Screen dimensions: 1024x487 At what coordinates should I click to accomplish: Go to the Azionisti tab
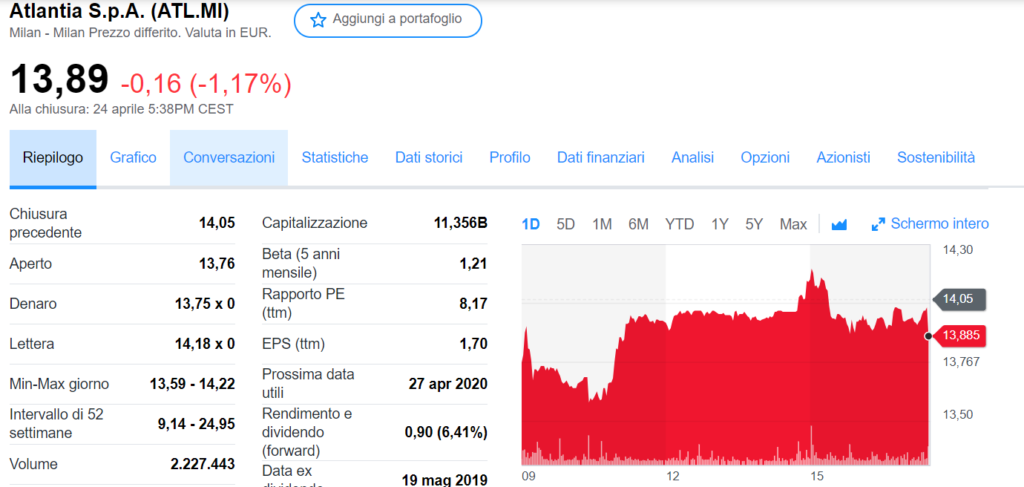pyautogui.click(x=843, y=158)
